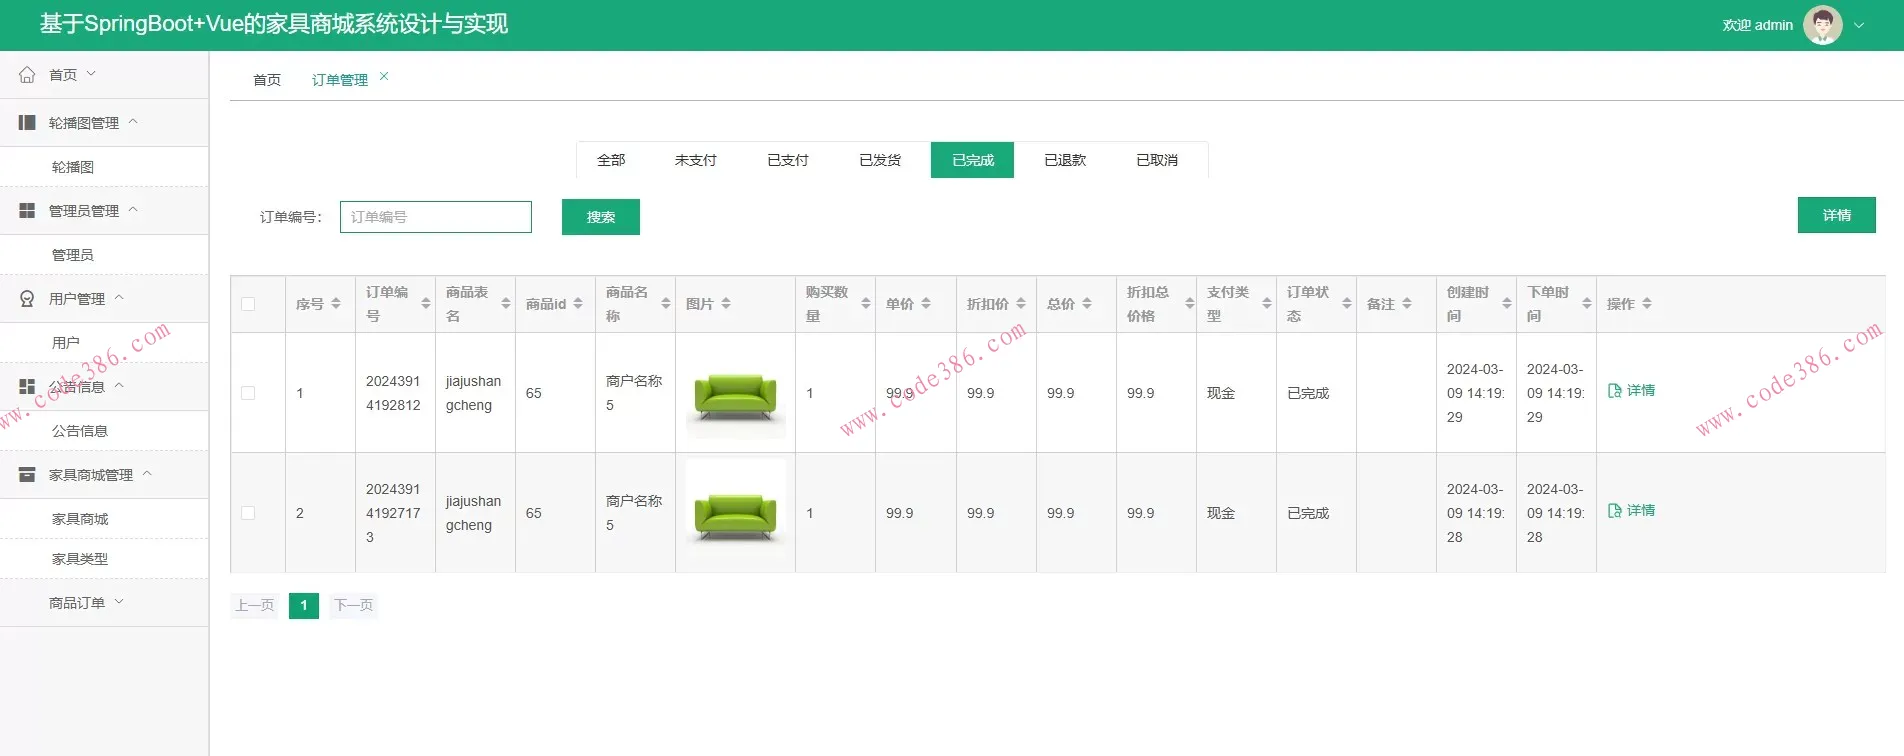Viewport: 1904px width, 756px height.
Task: Click the admin management grid icon
Action: pyautogui.click(x=27, y=210)
